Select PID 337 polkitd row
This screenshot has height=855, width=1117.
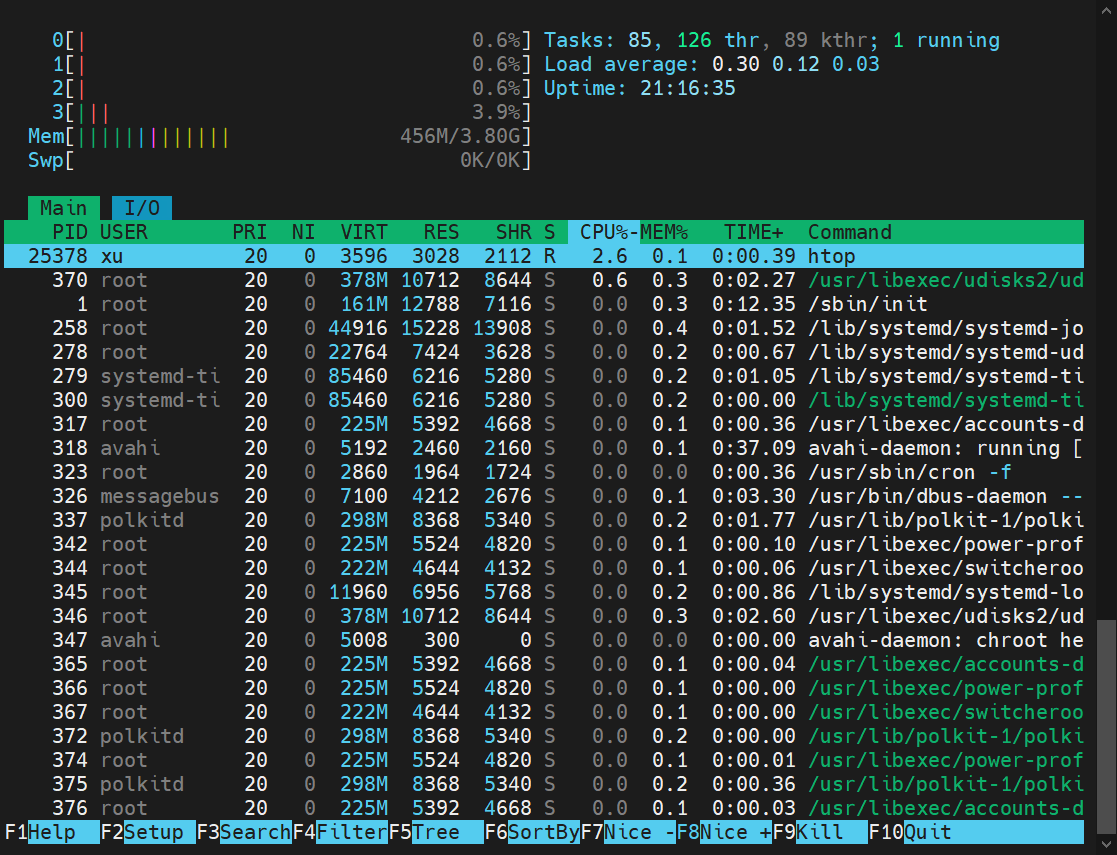[x=544, y=520]
